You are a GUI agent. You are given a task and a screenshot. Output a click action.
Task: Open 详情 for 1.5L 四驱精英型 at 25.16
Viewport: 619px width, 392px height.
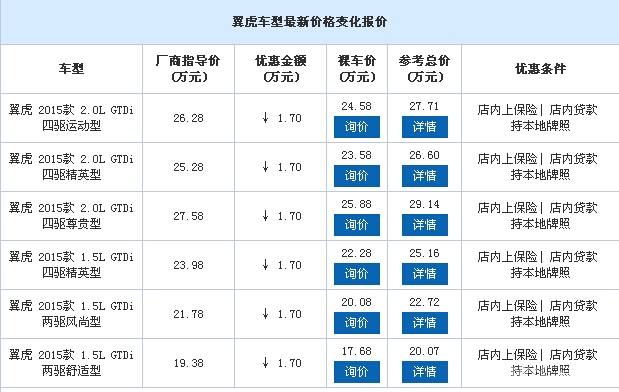coord(425,274)
